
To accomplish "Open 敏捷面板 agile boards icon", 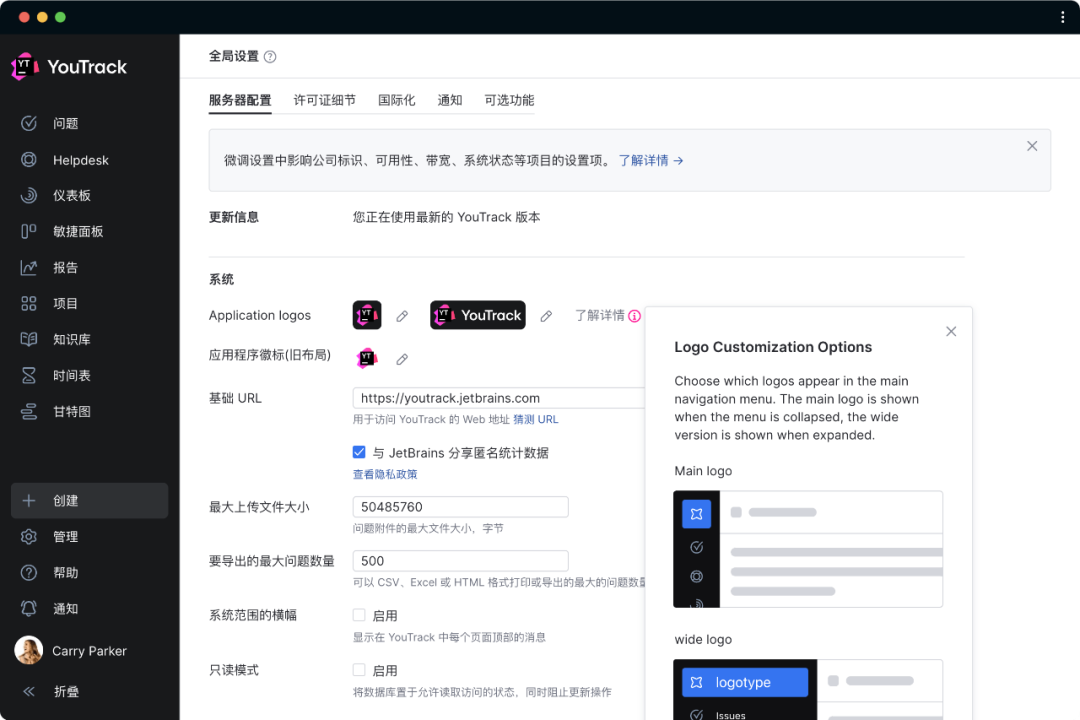I will pos(29,232).
